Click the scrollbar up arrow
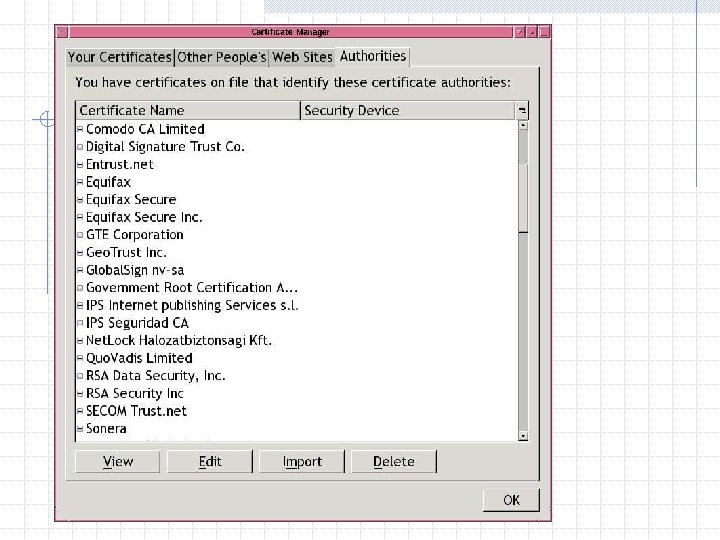The width and height of the screenshot is (720, 540). [523, 125]
